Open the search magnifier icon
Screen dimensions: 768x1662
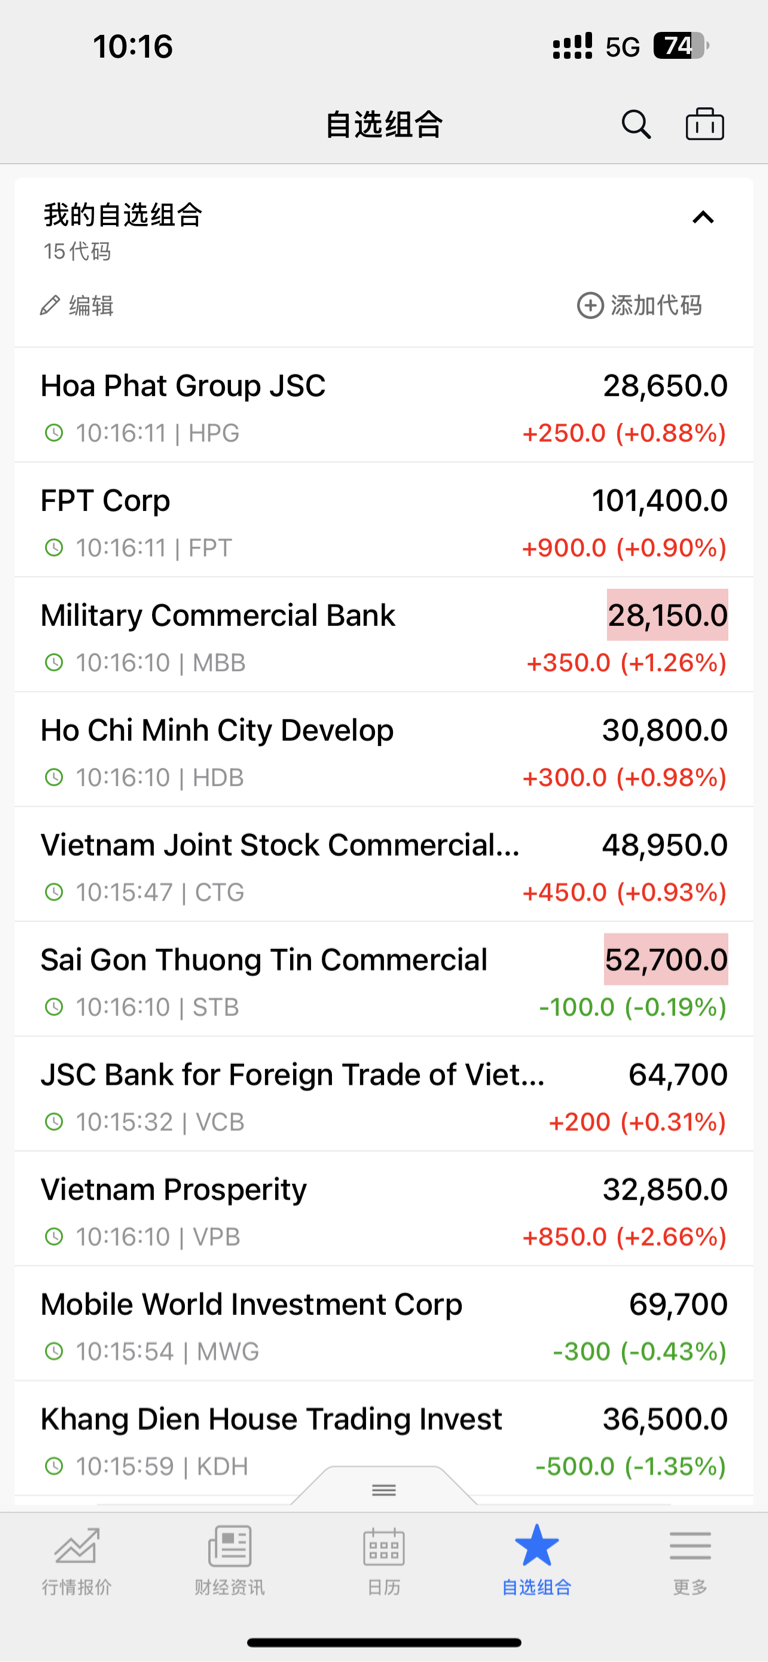636,125
